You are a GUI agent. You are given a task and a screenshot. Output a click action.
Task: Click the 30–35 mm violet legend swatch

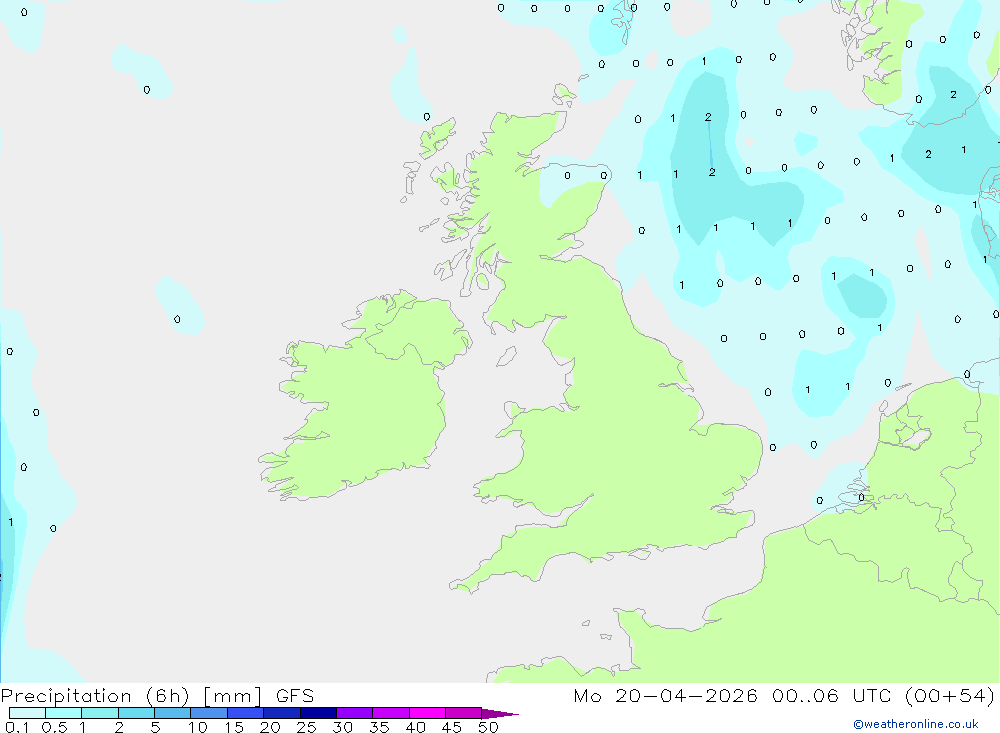click(x=355, y=713)
